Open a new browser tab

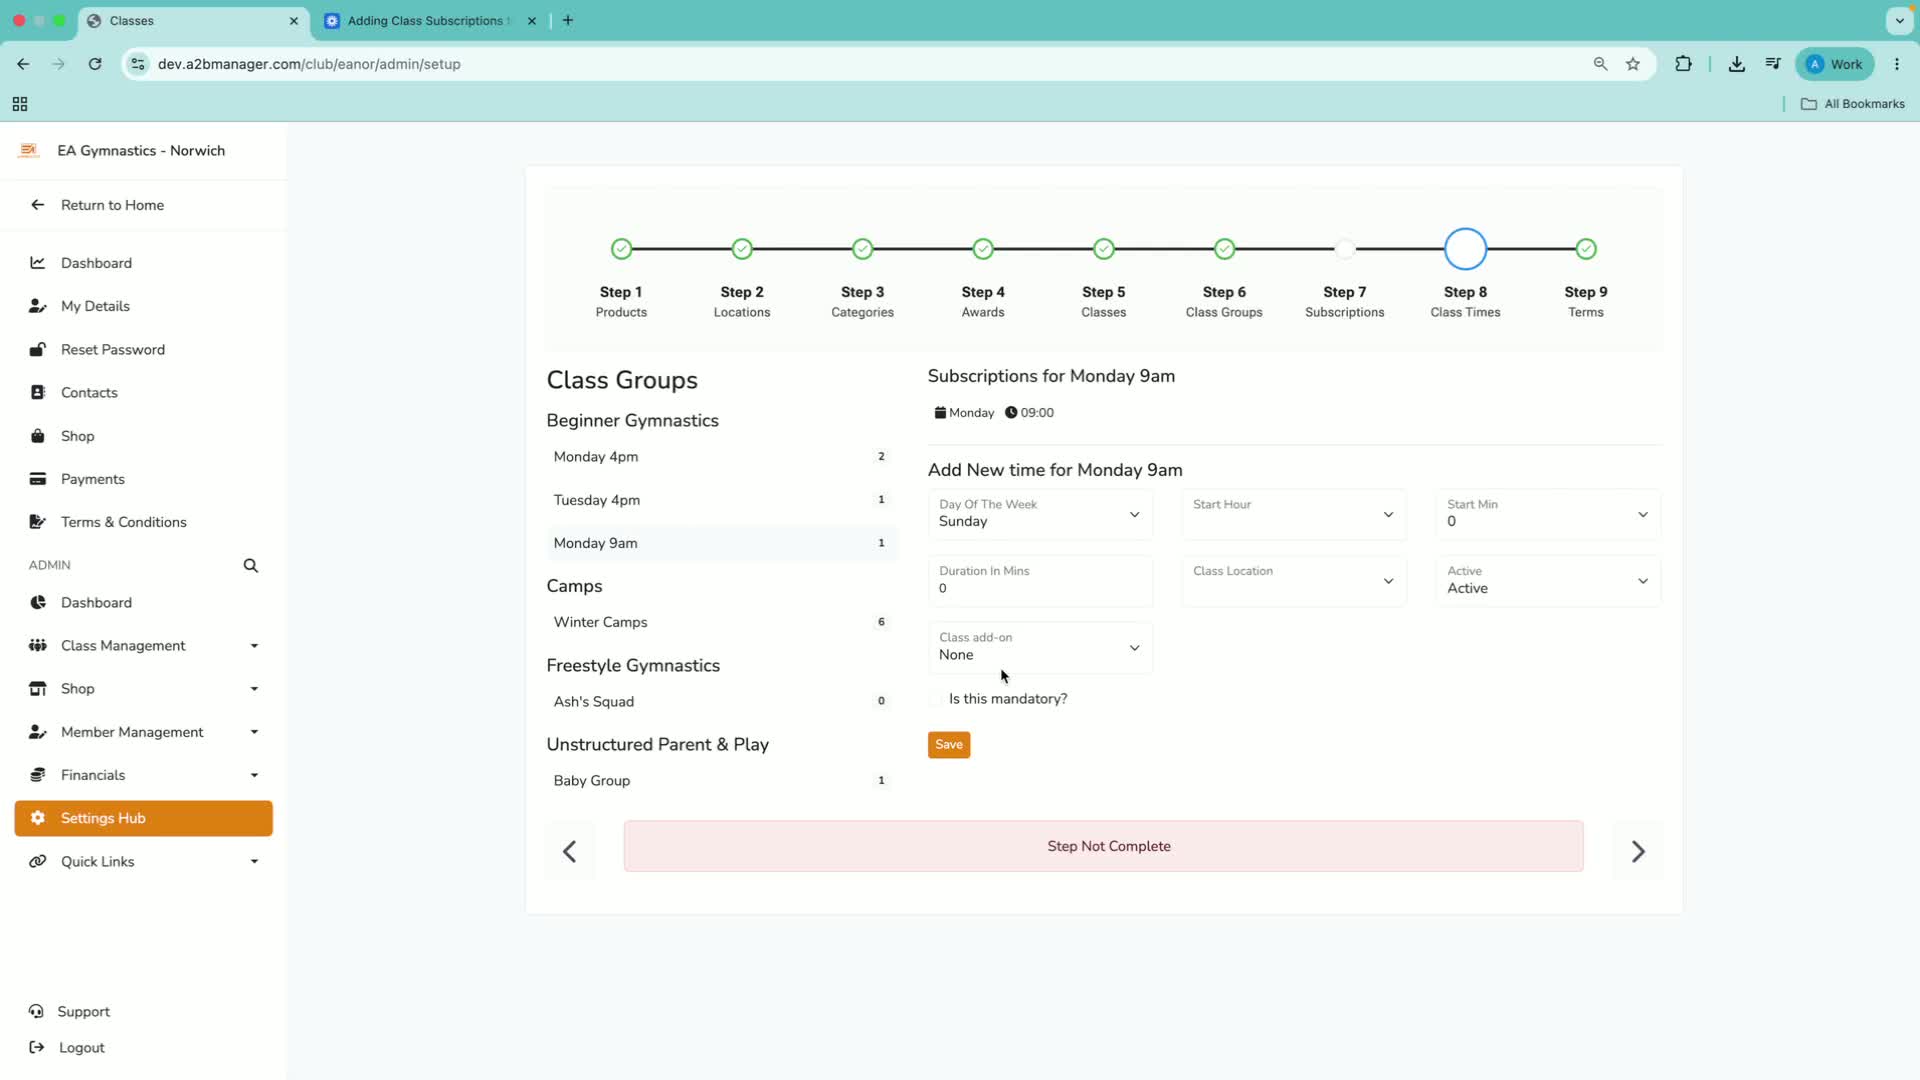point(568,20)
